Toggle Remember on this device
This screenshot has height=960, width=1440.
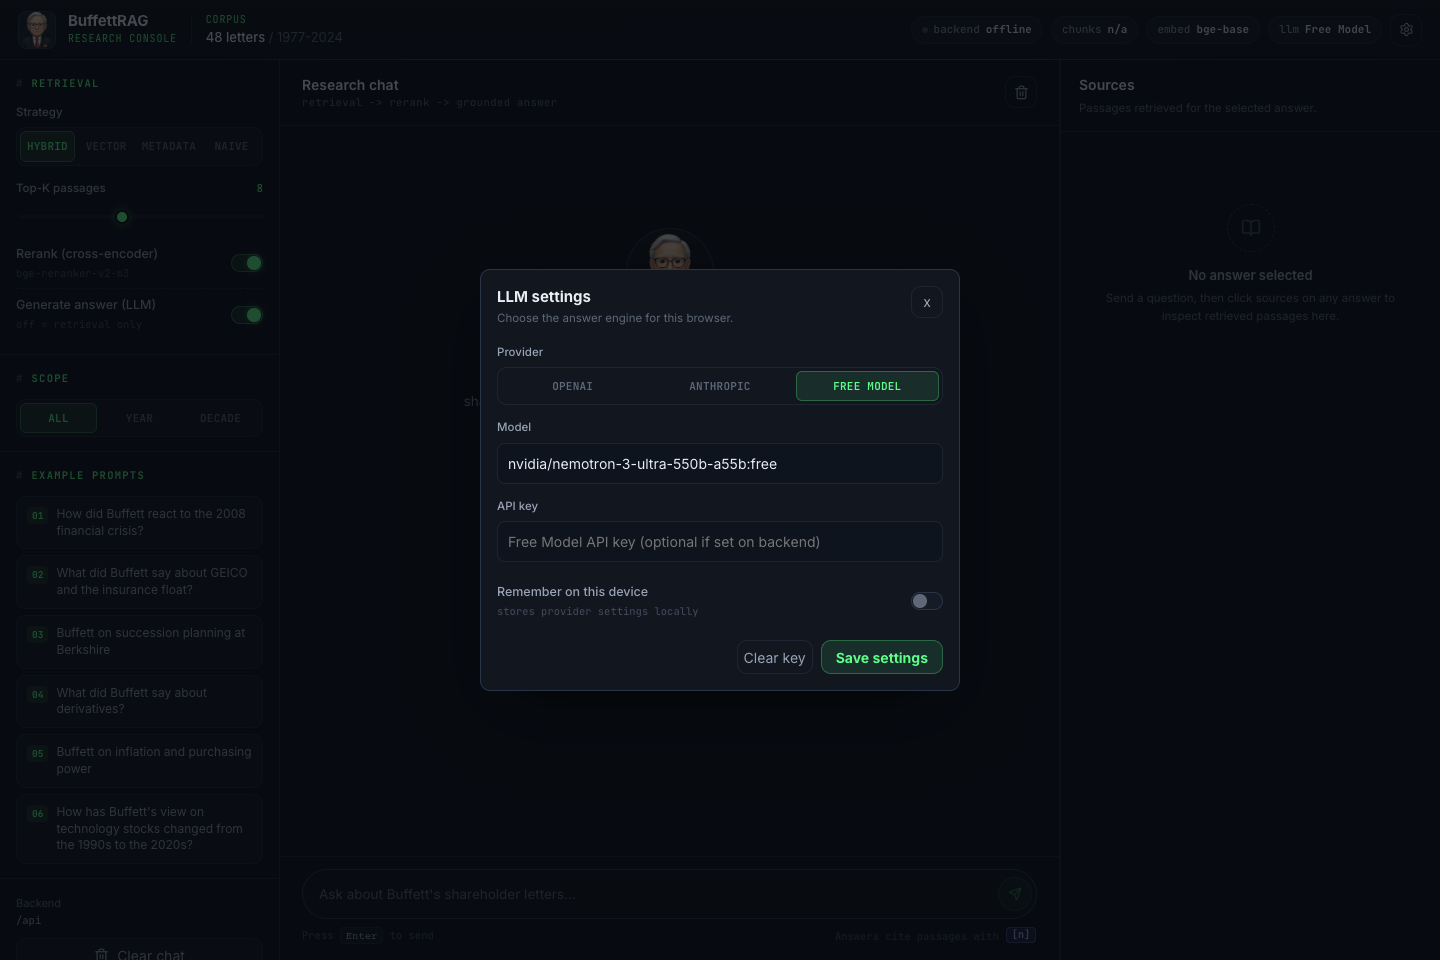pyautogui.click(x=927, y=601)
